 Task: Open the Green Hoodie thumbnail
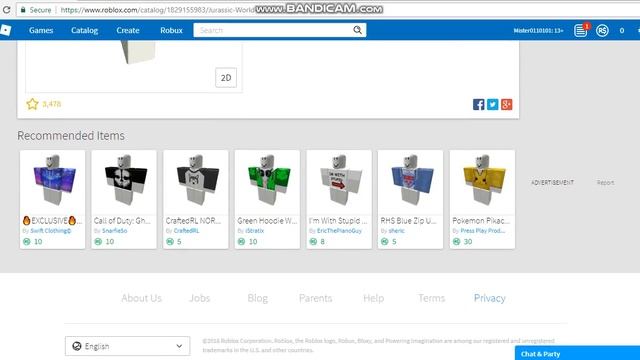click(267, 182)
